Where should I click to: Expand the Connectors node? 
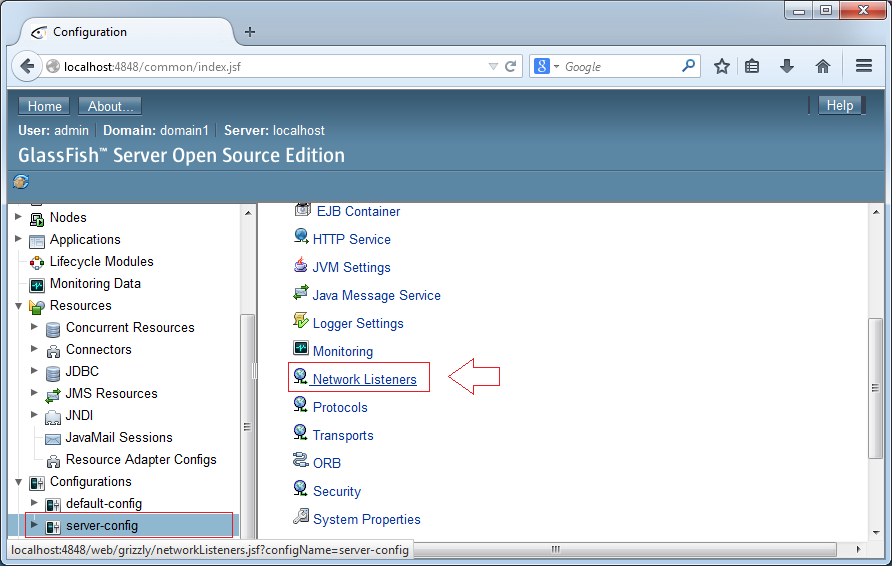click(34, 349)
